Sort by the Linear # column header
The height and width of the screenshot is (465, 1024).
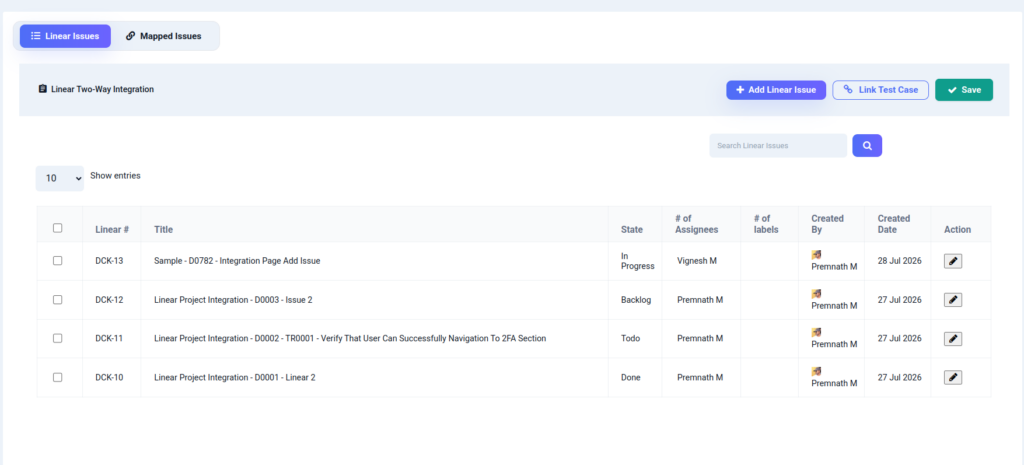click(x=112, y=230)
